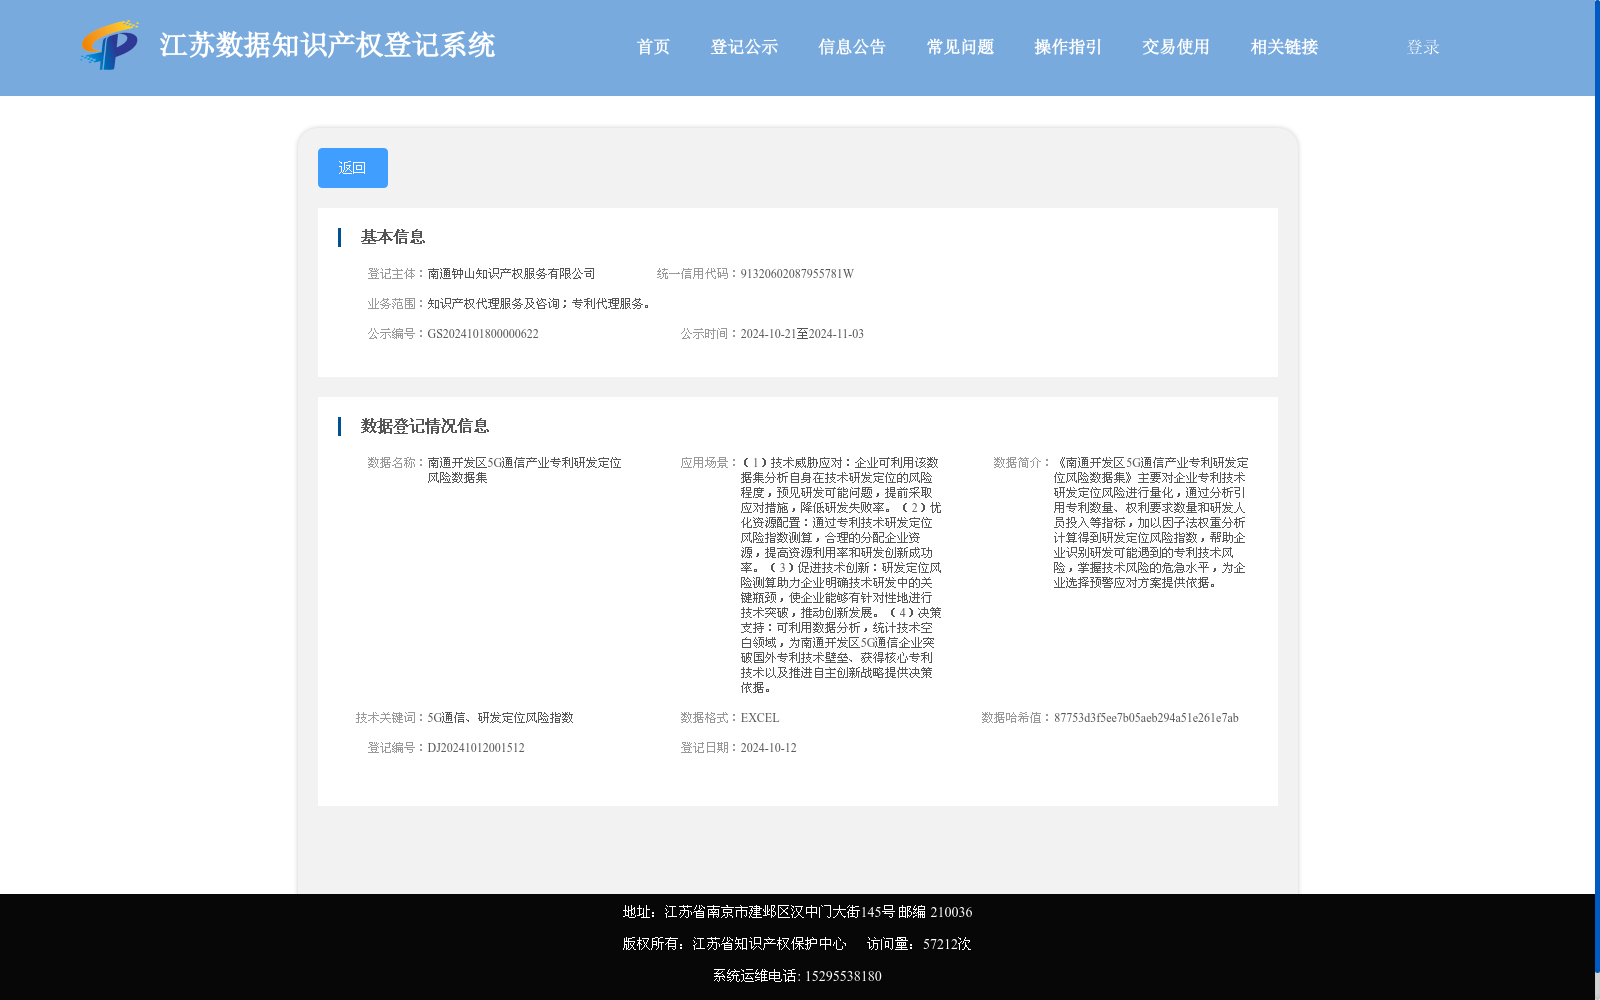Open the 信息公告 menu item
Image resolution: width=1600 pixels, height=1000 pixels.
pos(852,47)
